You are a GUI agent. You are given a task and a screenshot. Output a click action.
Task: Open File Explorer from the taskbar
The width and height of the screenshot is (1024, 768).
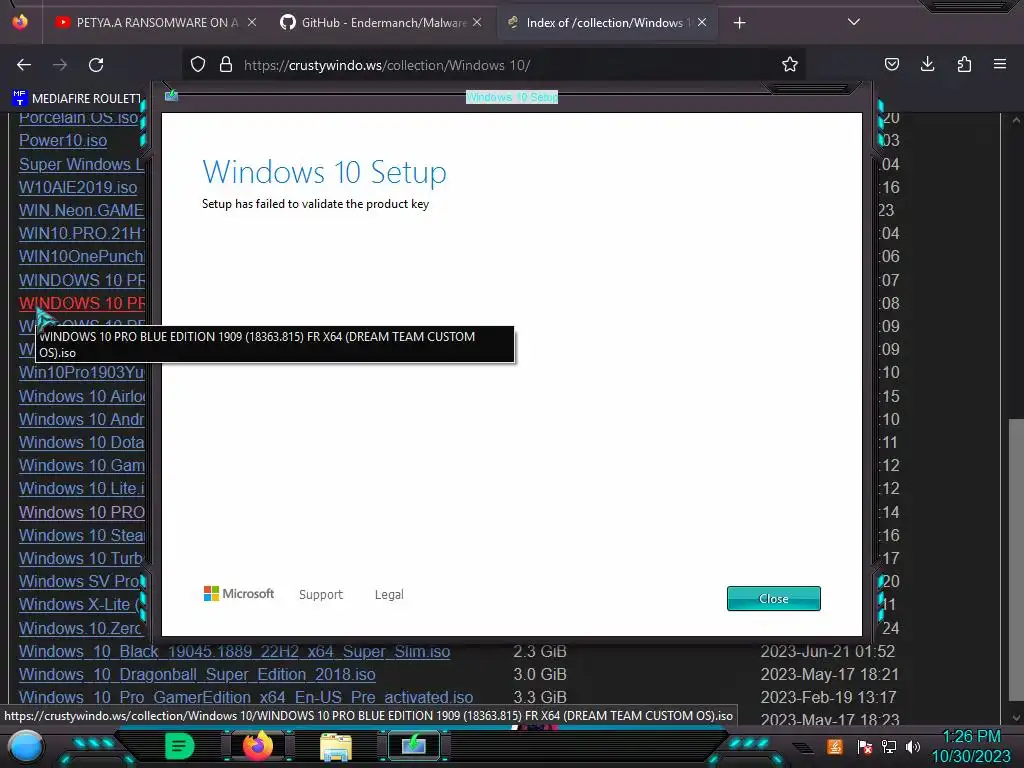[x=336, y=746]
